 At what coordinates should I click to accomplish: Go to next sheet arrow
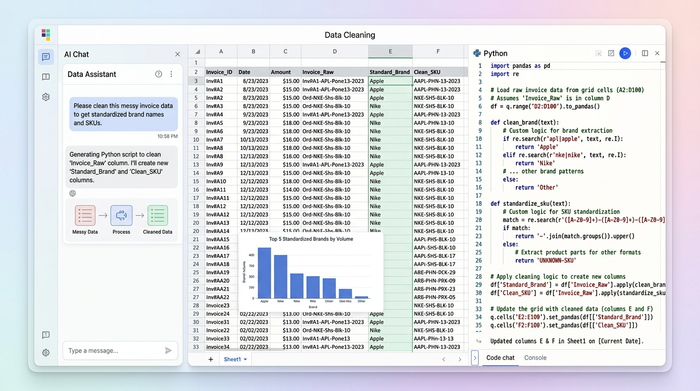pos(460,359)
